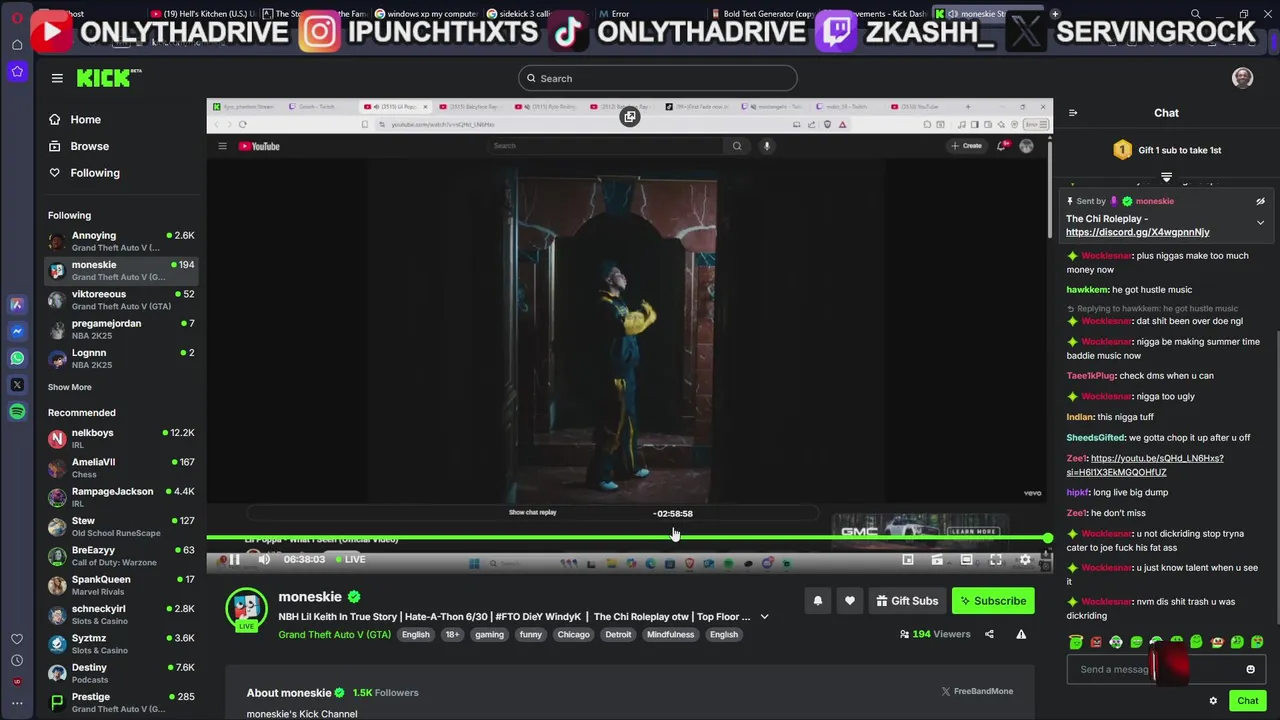Open the user profile avatar menu

coord(1242,78)
